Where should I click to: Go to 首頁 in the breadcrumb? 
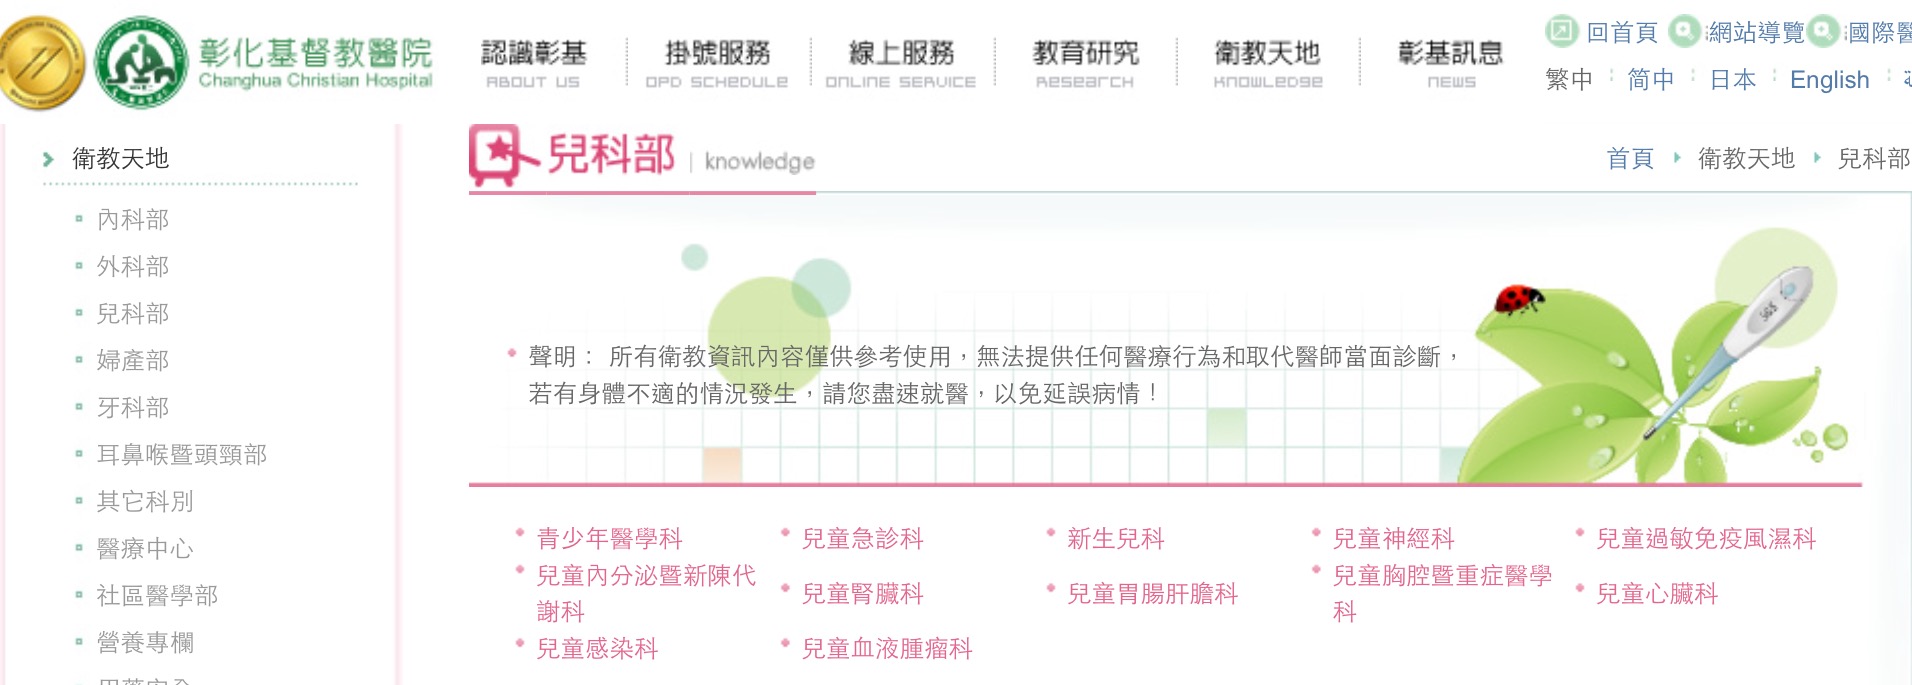(1629, 159)
